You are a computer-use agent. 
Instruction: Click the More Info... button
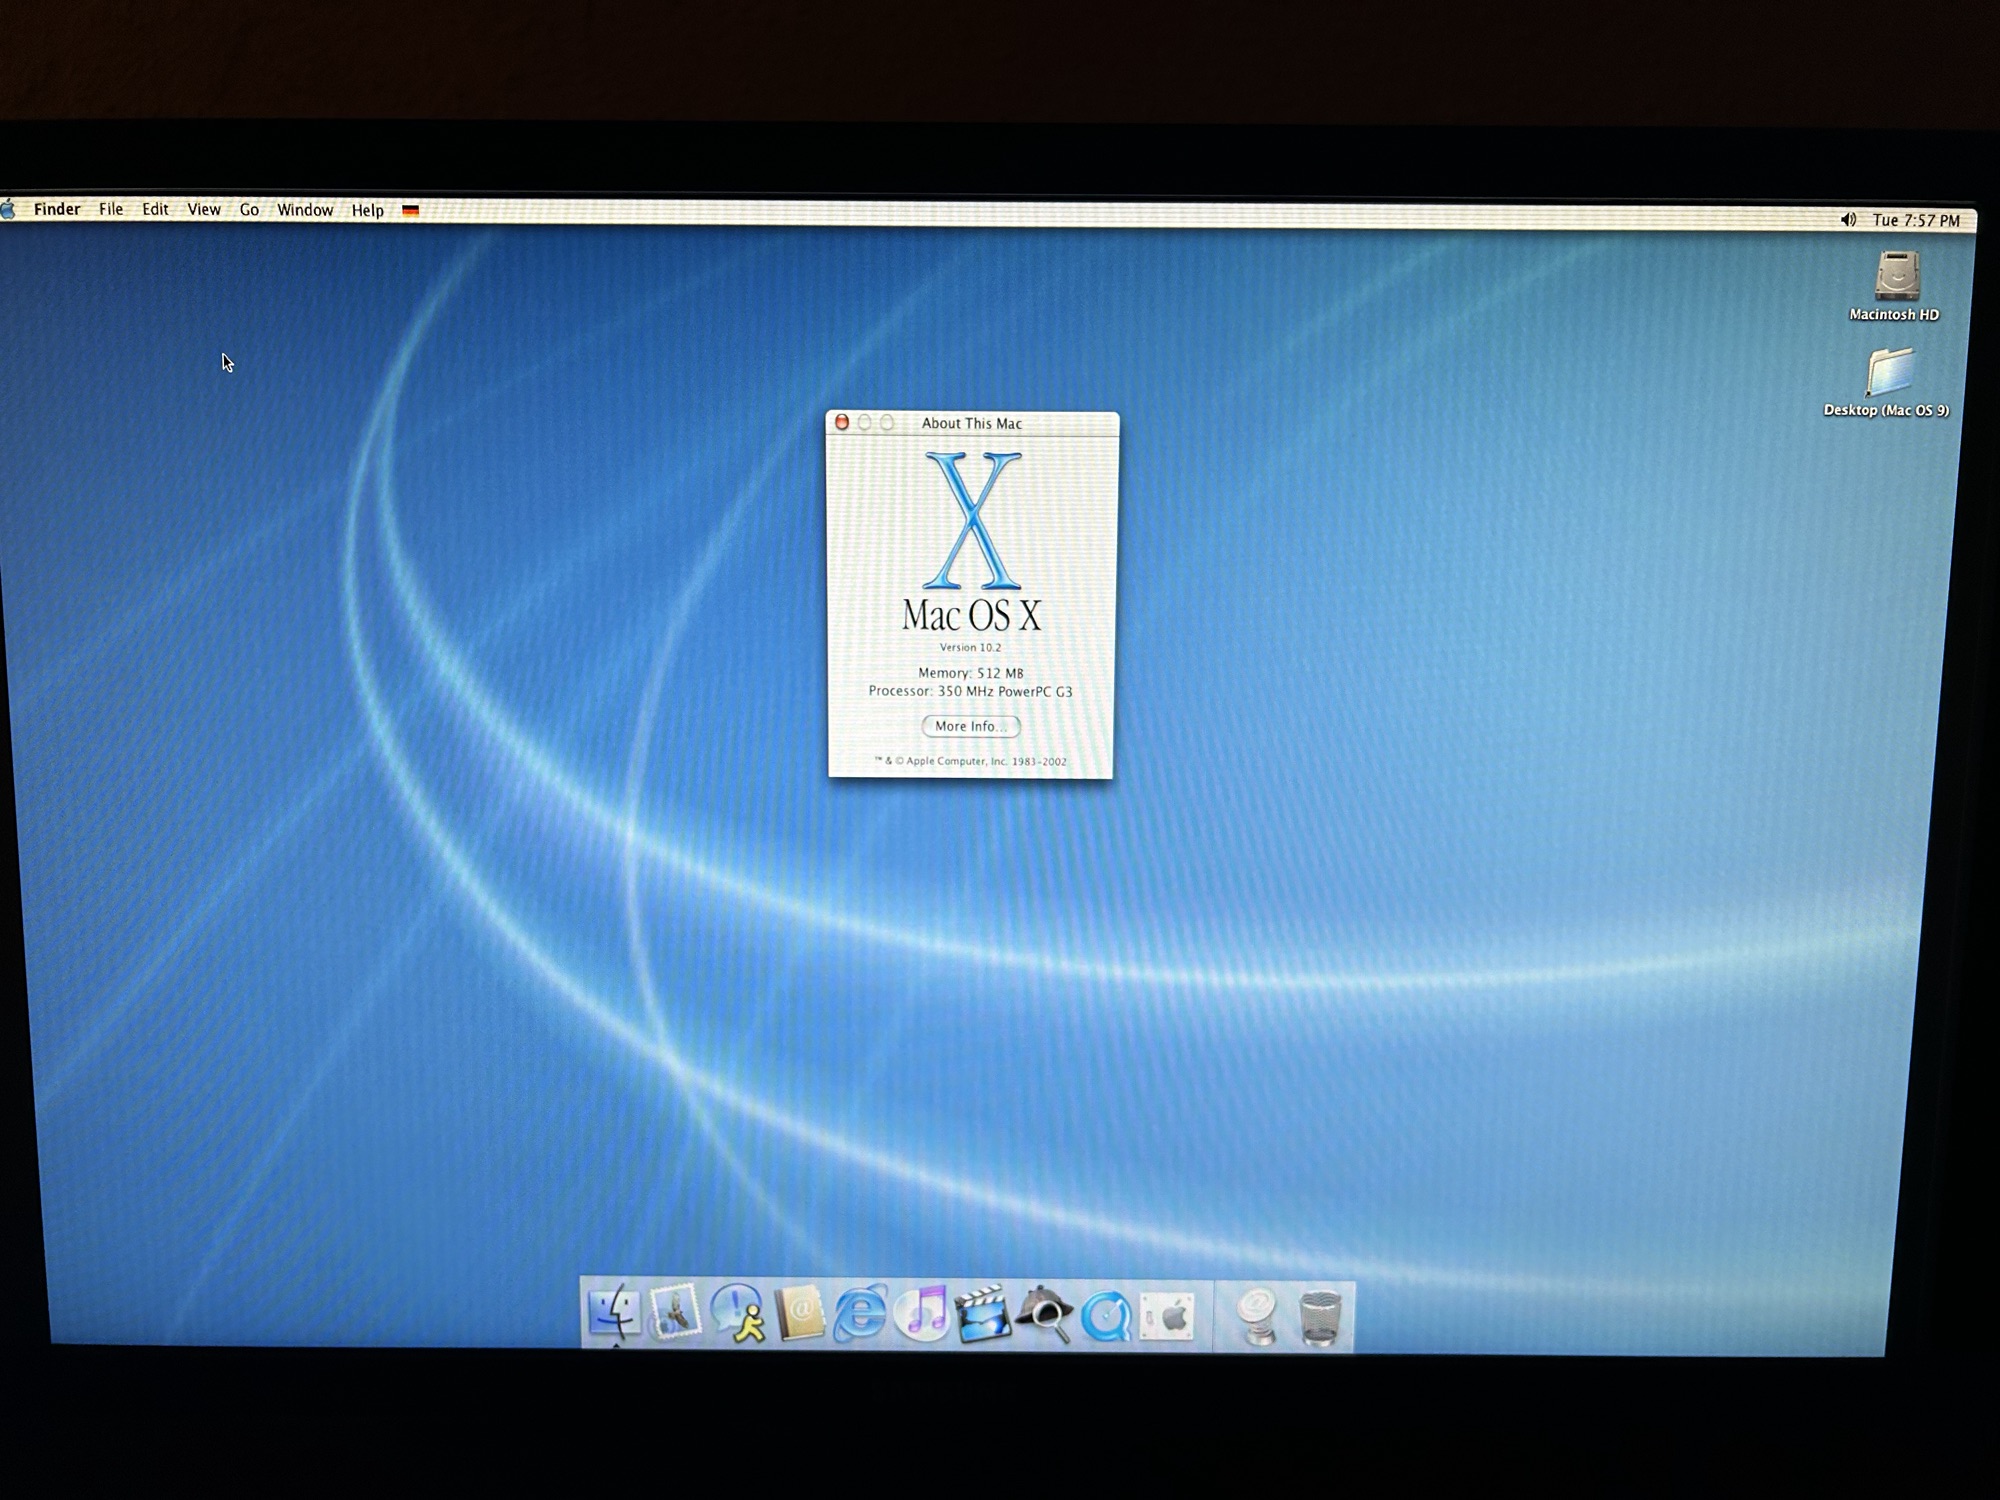click(971, 726)
